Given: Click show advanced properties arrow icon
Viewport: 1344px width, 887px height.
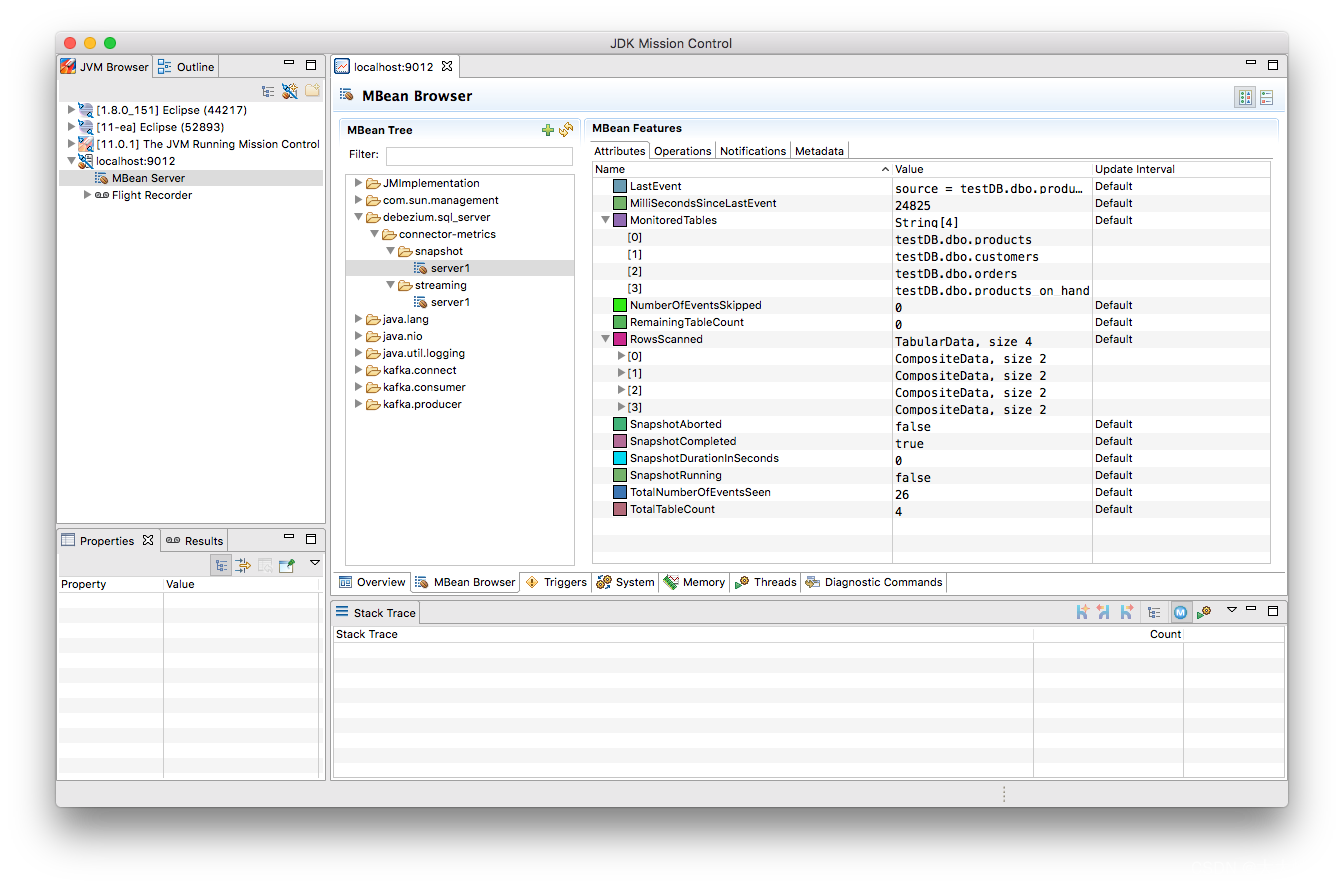Looking at the screenshot, I should click(x=243, y=565).
